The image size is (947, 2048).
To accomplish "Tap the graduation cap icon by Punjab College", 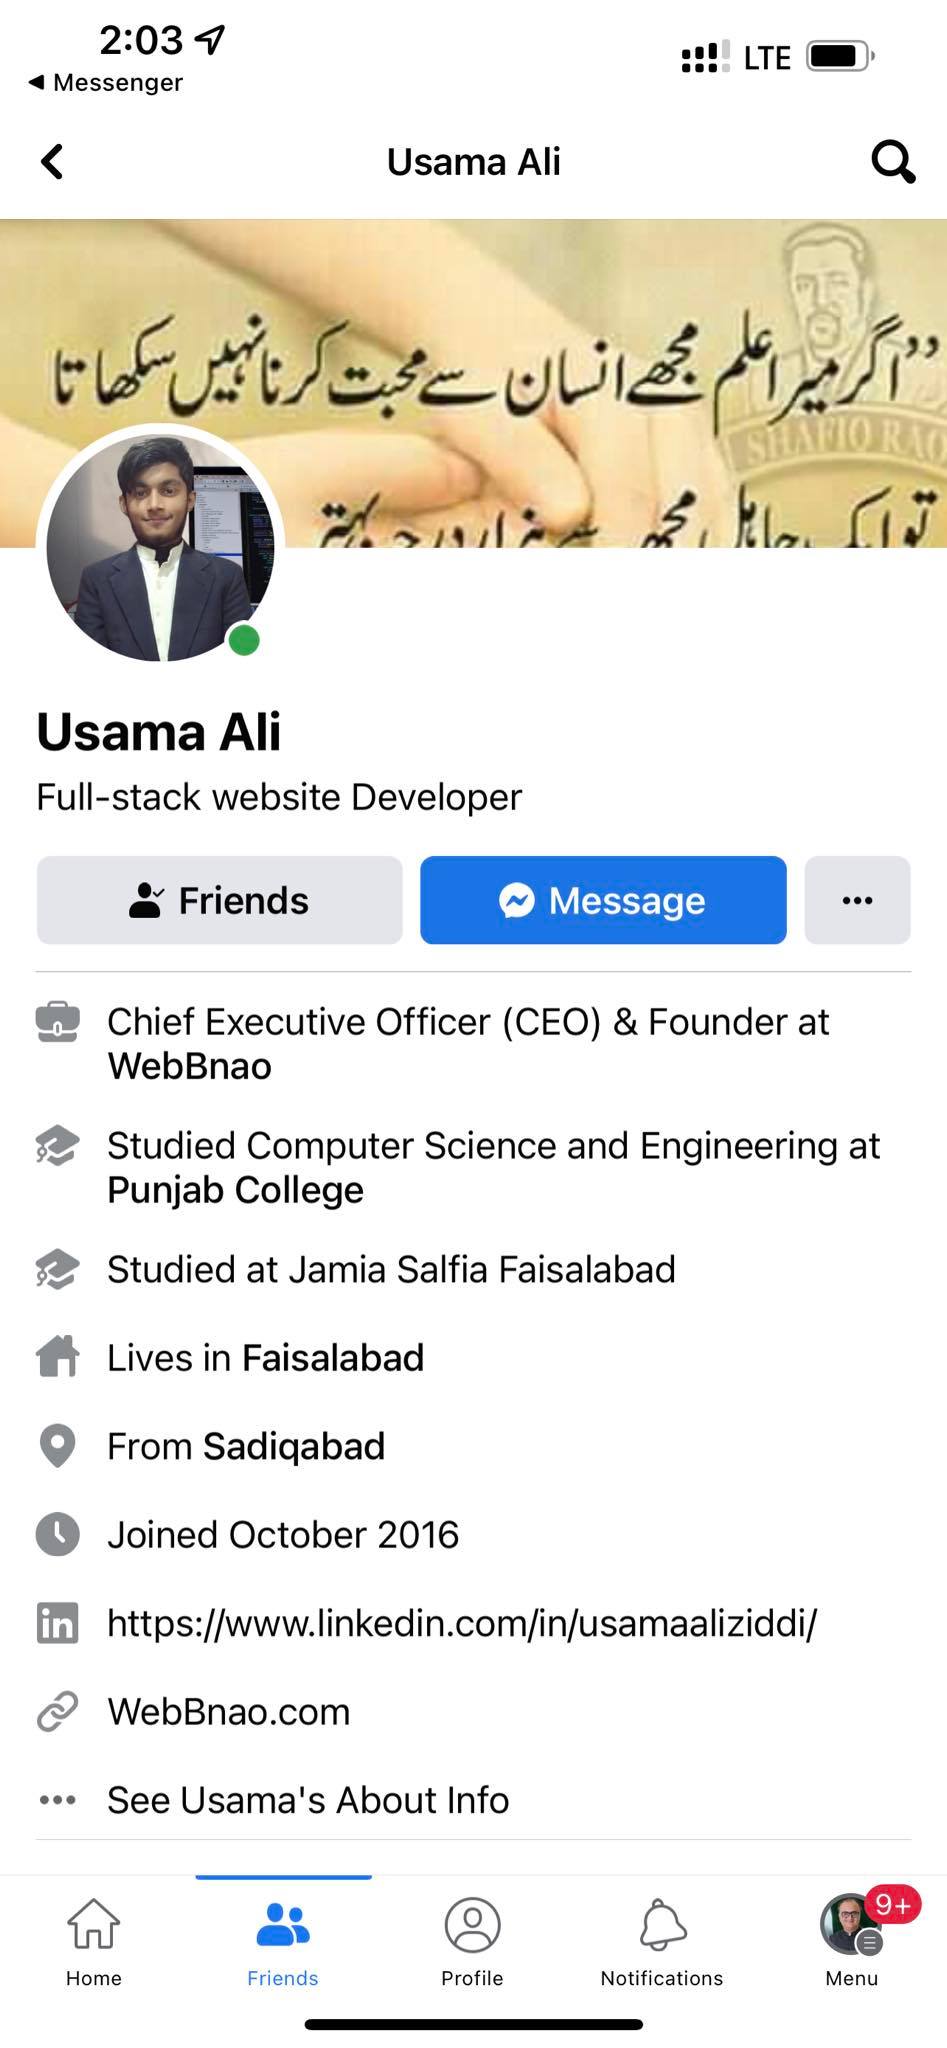I will click(x=57, y=1146).
